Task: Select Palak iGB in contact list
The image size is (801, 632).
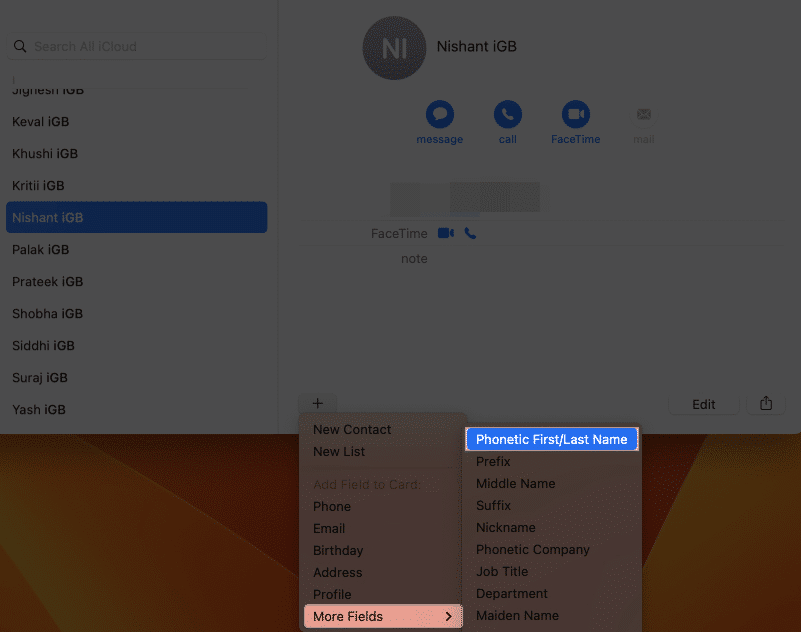Action: click(136, 249)
